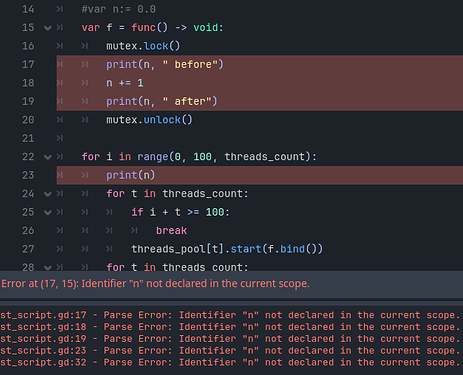Image resolution: width=463 pixels, height=375 pixels.
Task: Click the commented #var n line 14
Action: click(x=119, y=9)
